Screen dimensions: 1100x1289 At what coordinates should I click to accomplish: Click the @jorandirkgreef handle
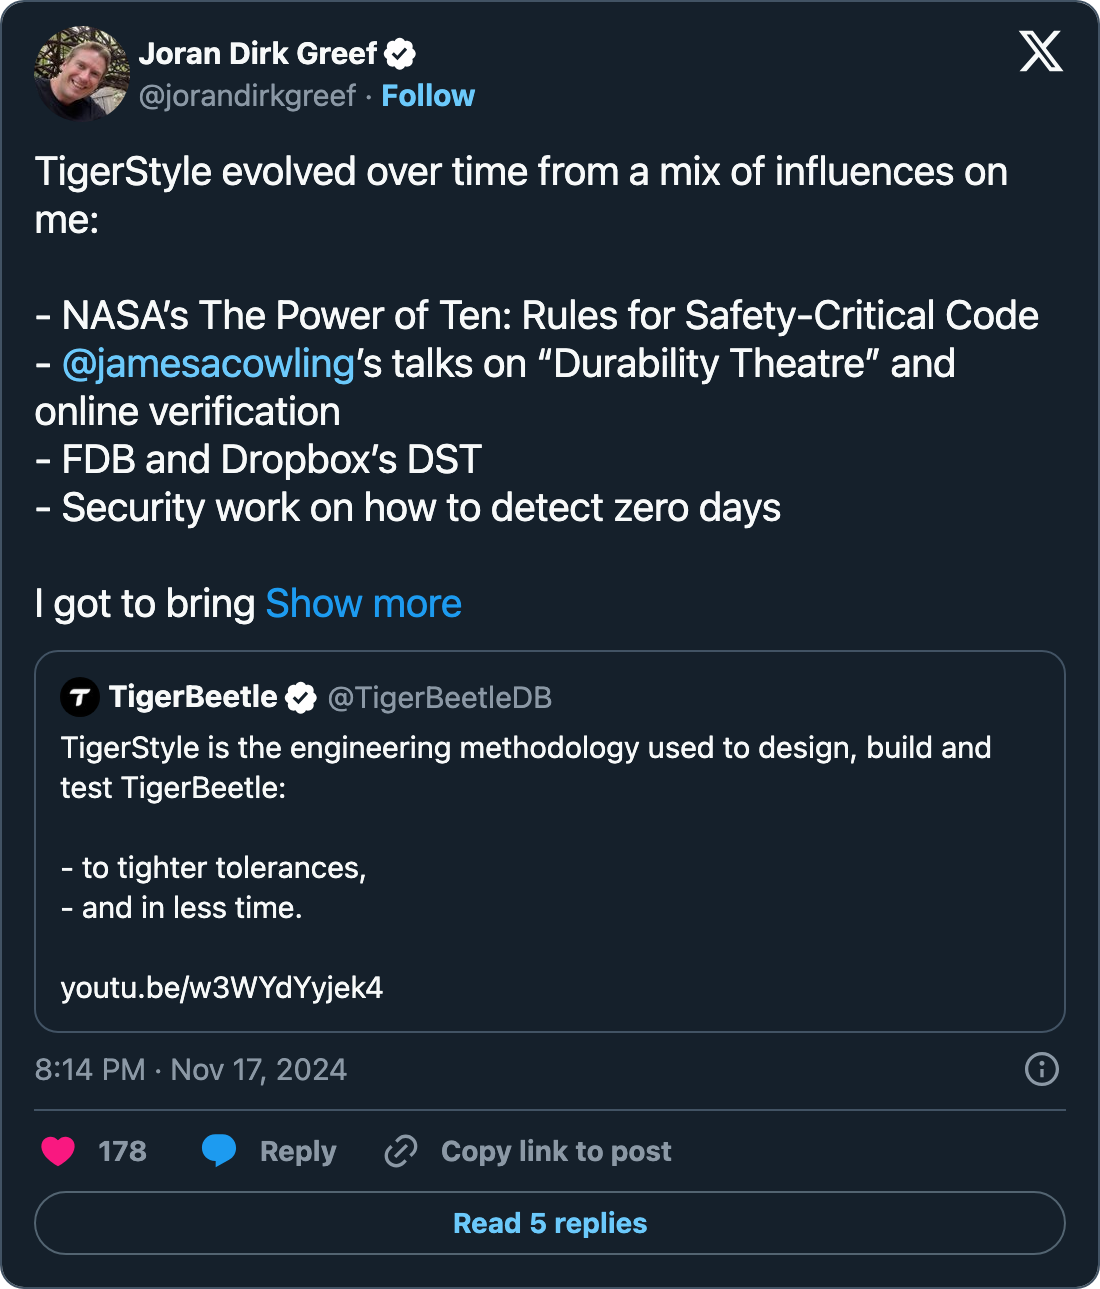coord(247,96)
